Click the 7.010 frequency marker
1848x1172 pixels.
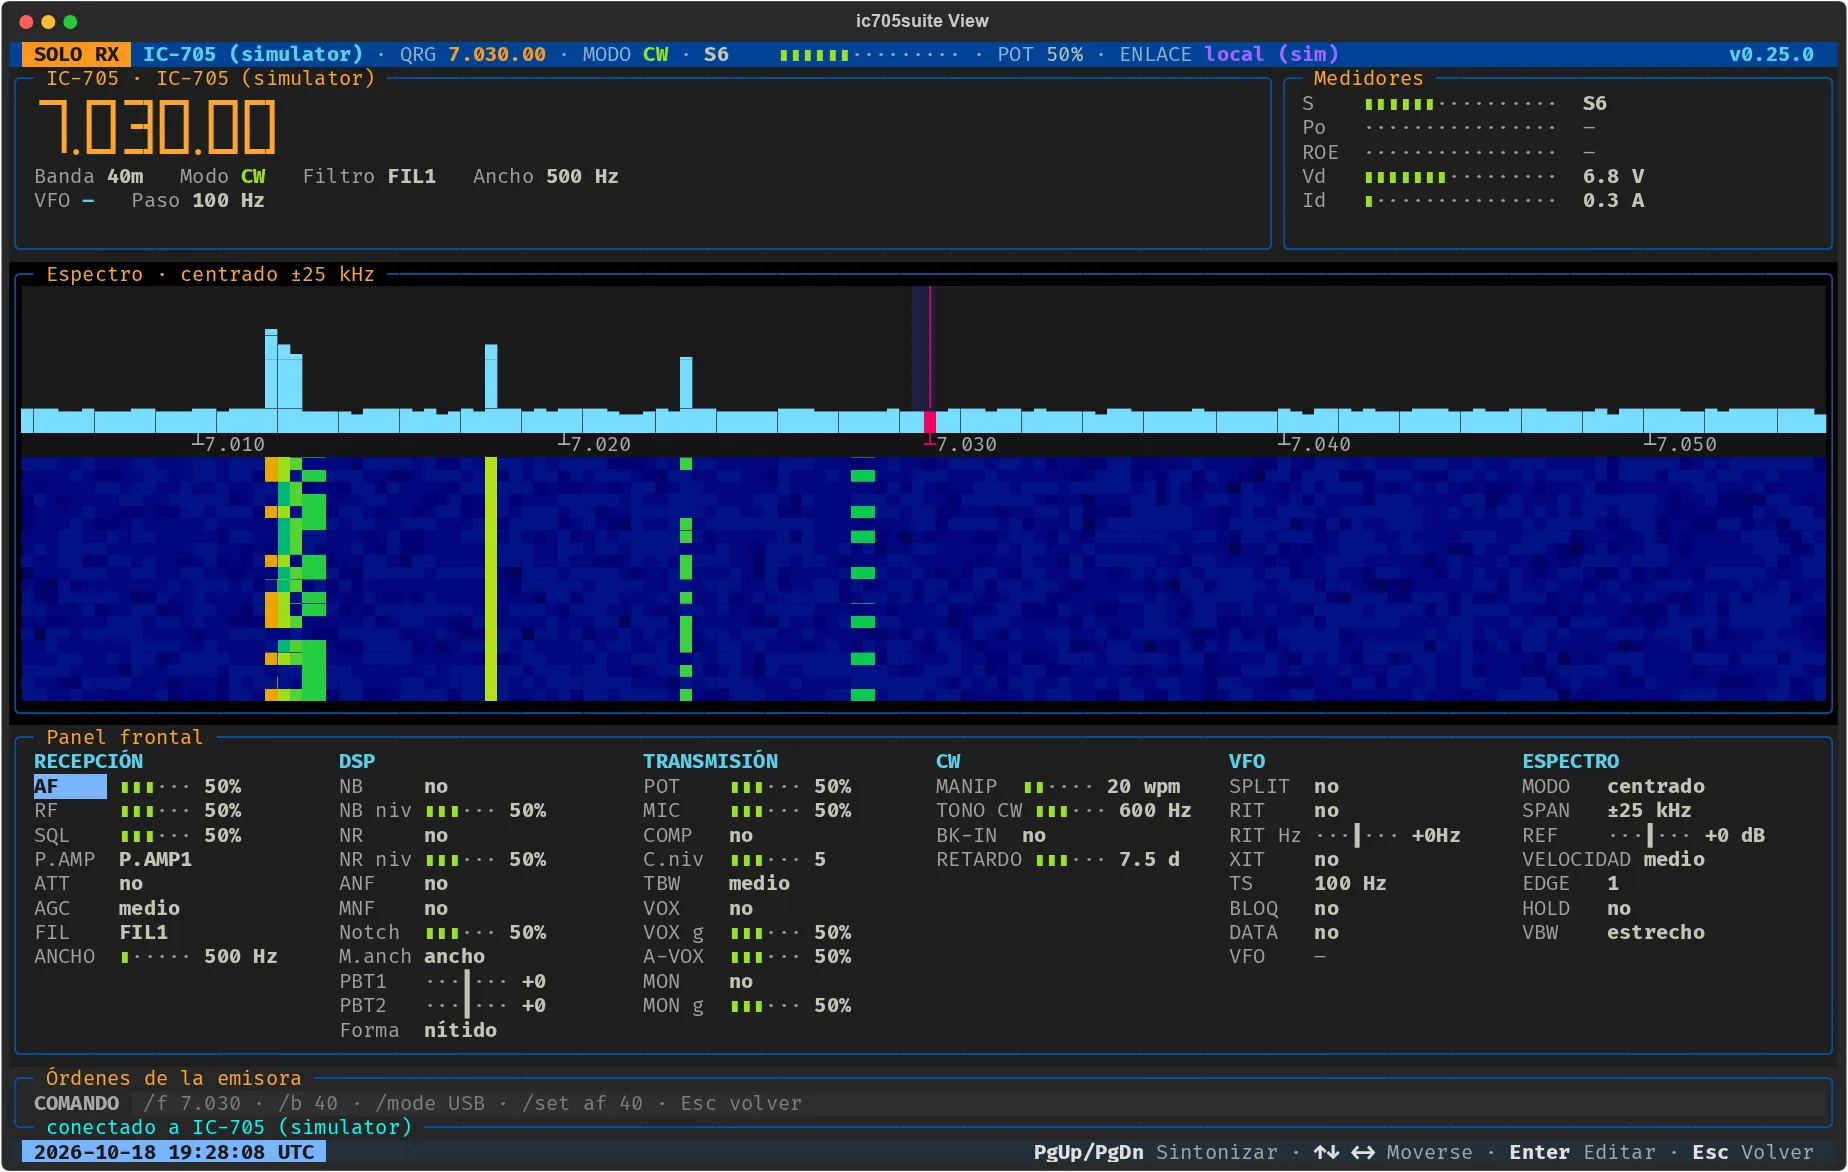[x=229, y=444]
